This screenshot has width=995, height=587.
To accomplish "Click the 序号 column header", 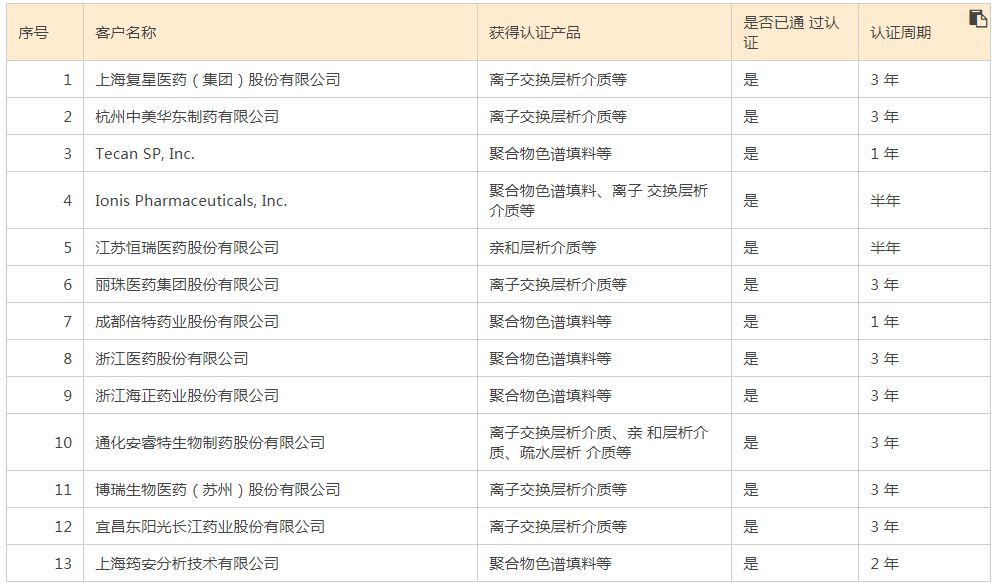I will tap(33, 33).
